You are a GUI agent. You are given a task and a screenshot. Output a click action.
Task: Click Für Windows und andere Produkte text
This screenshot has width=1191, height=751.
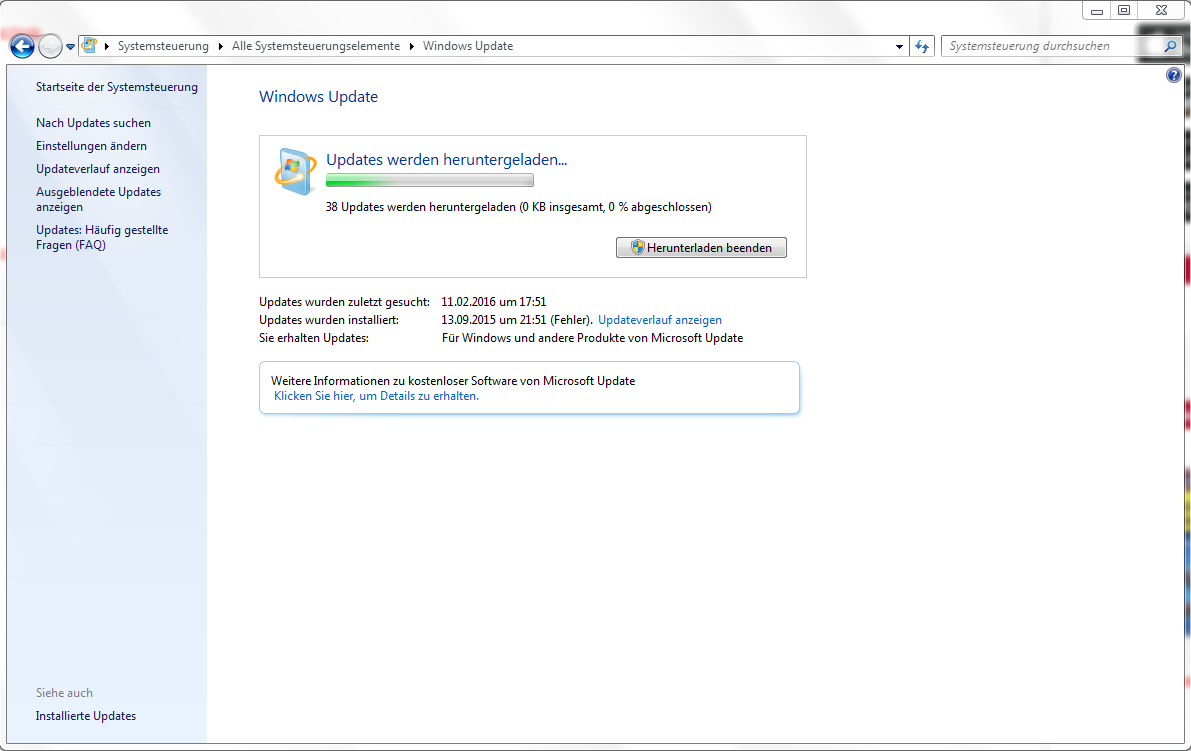pyautogui.click(x=592, y=339)
